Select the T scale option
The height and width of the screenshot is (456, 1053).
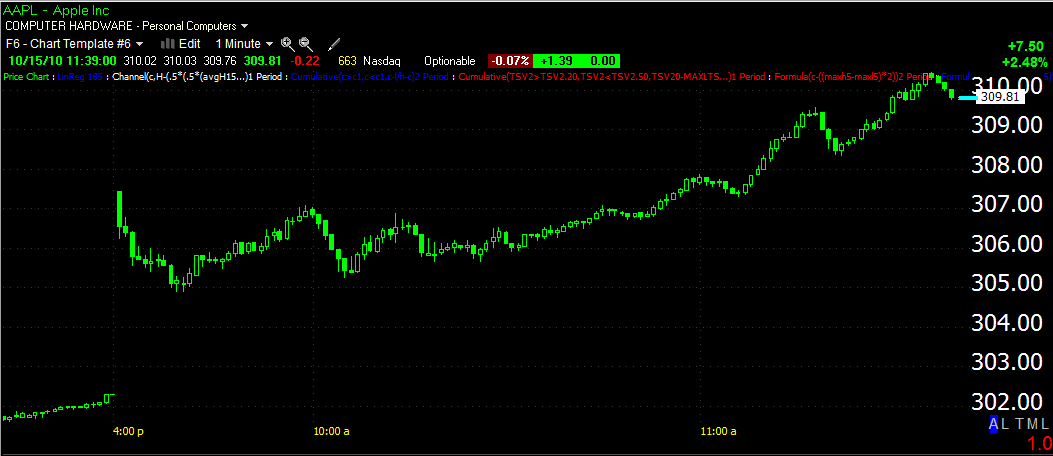pos(1019,424)
